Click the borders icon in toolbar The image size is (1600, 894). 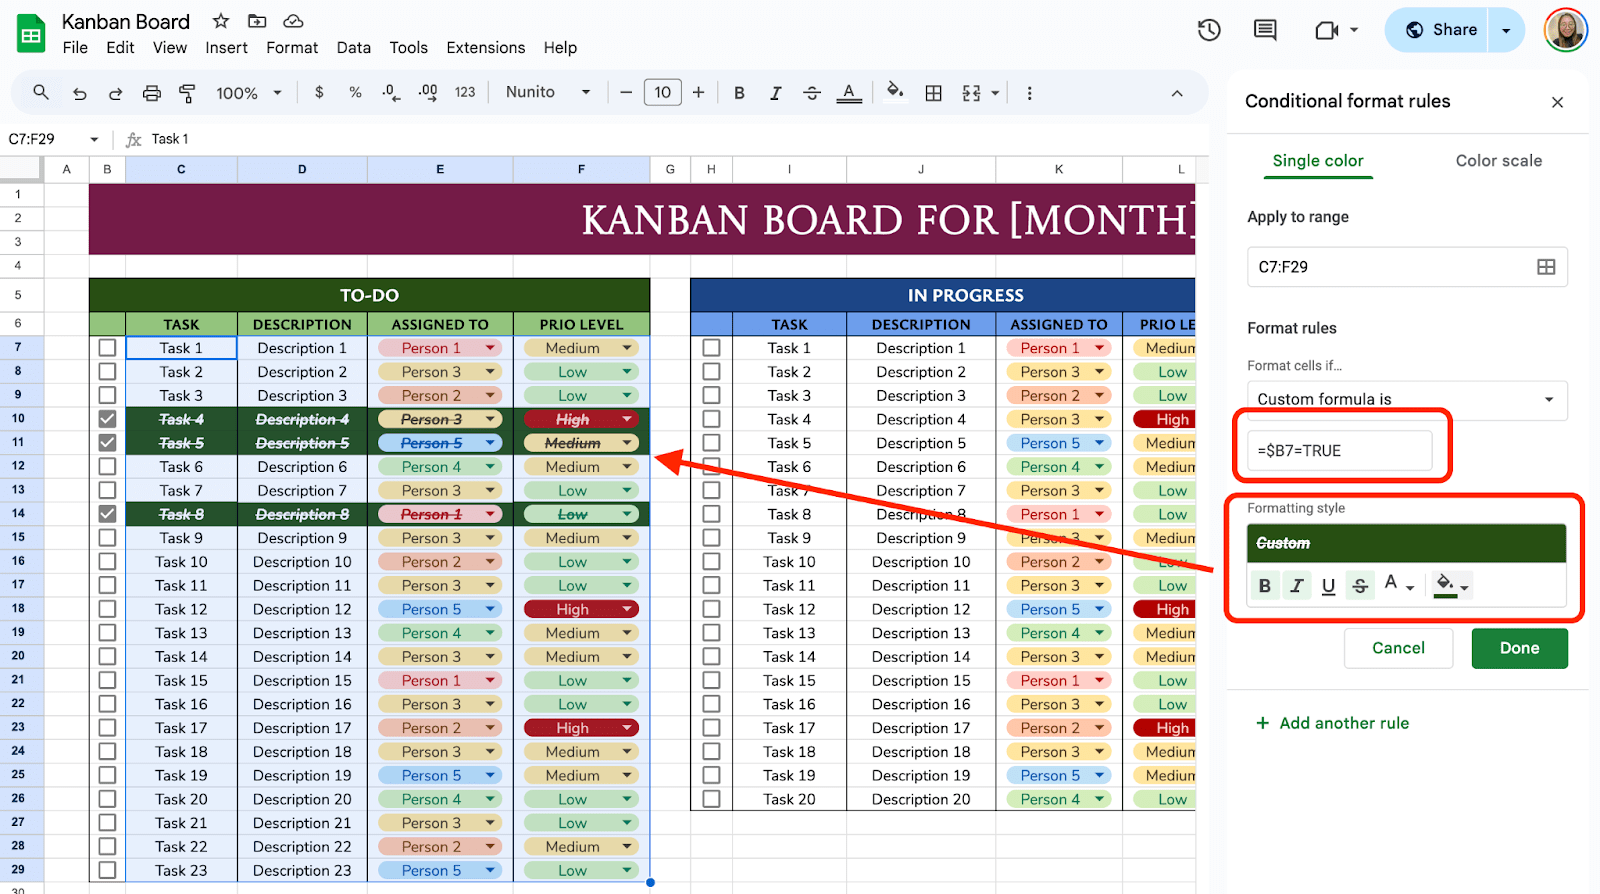pos(933,93)
